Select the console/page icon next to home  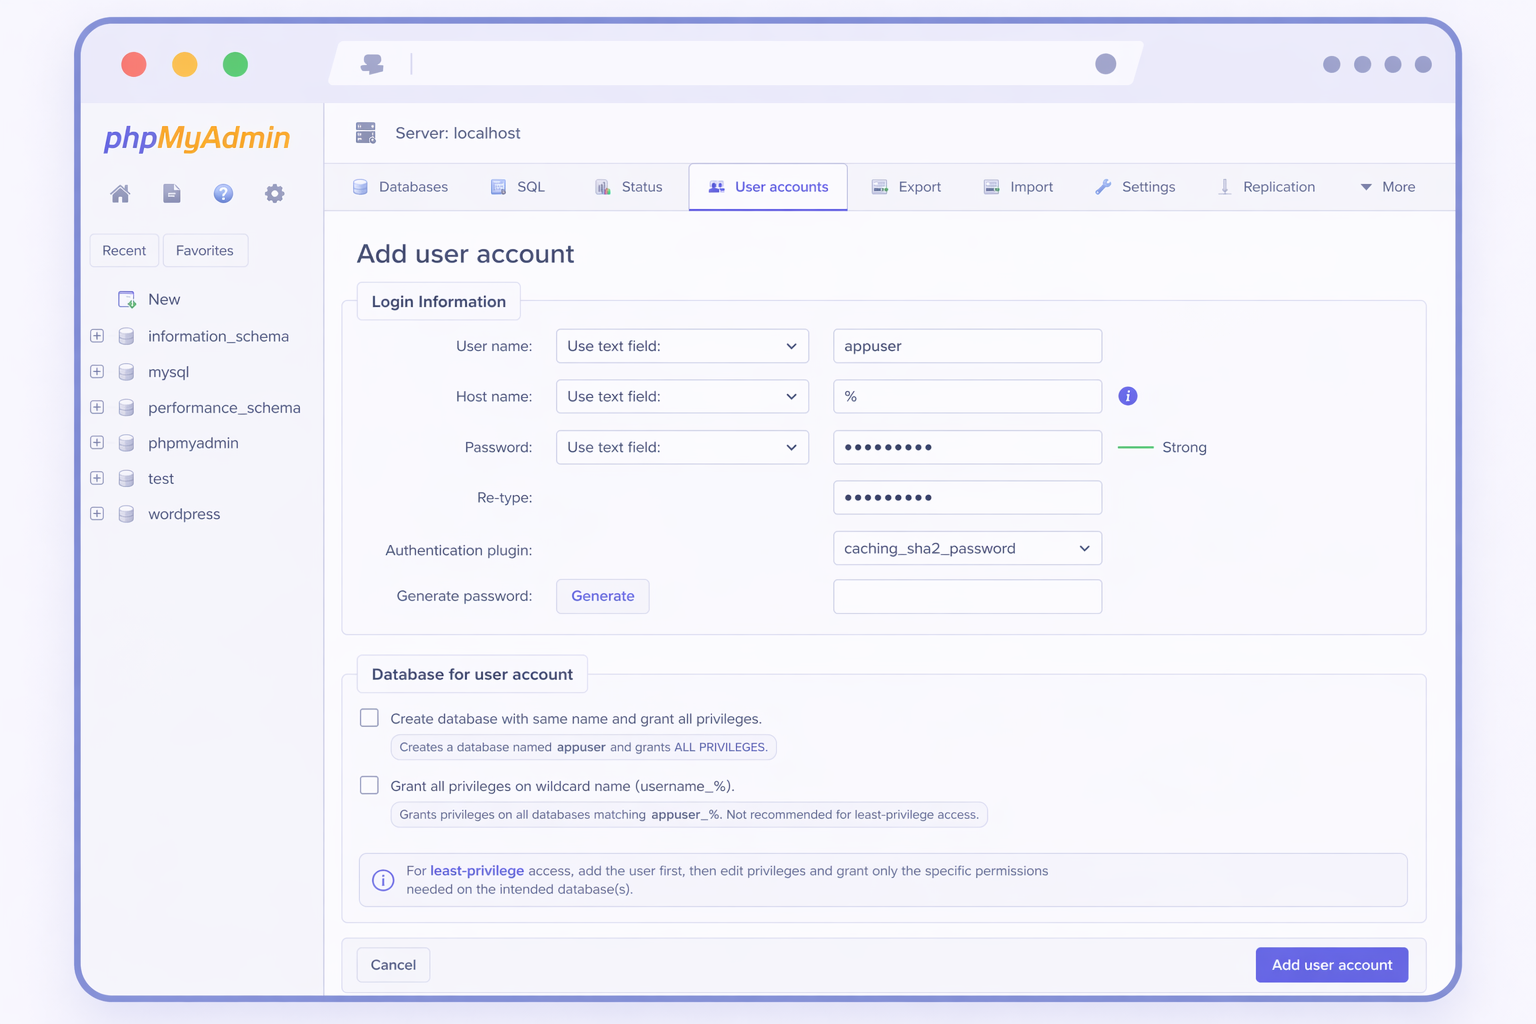[171, 193]
